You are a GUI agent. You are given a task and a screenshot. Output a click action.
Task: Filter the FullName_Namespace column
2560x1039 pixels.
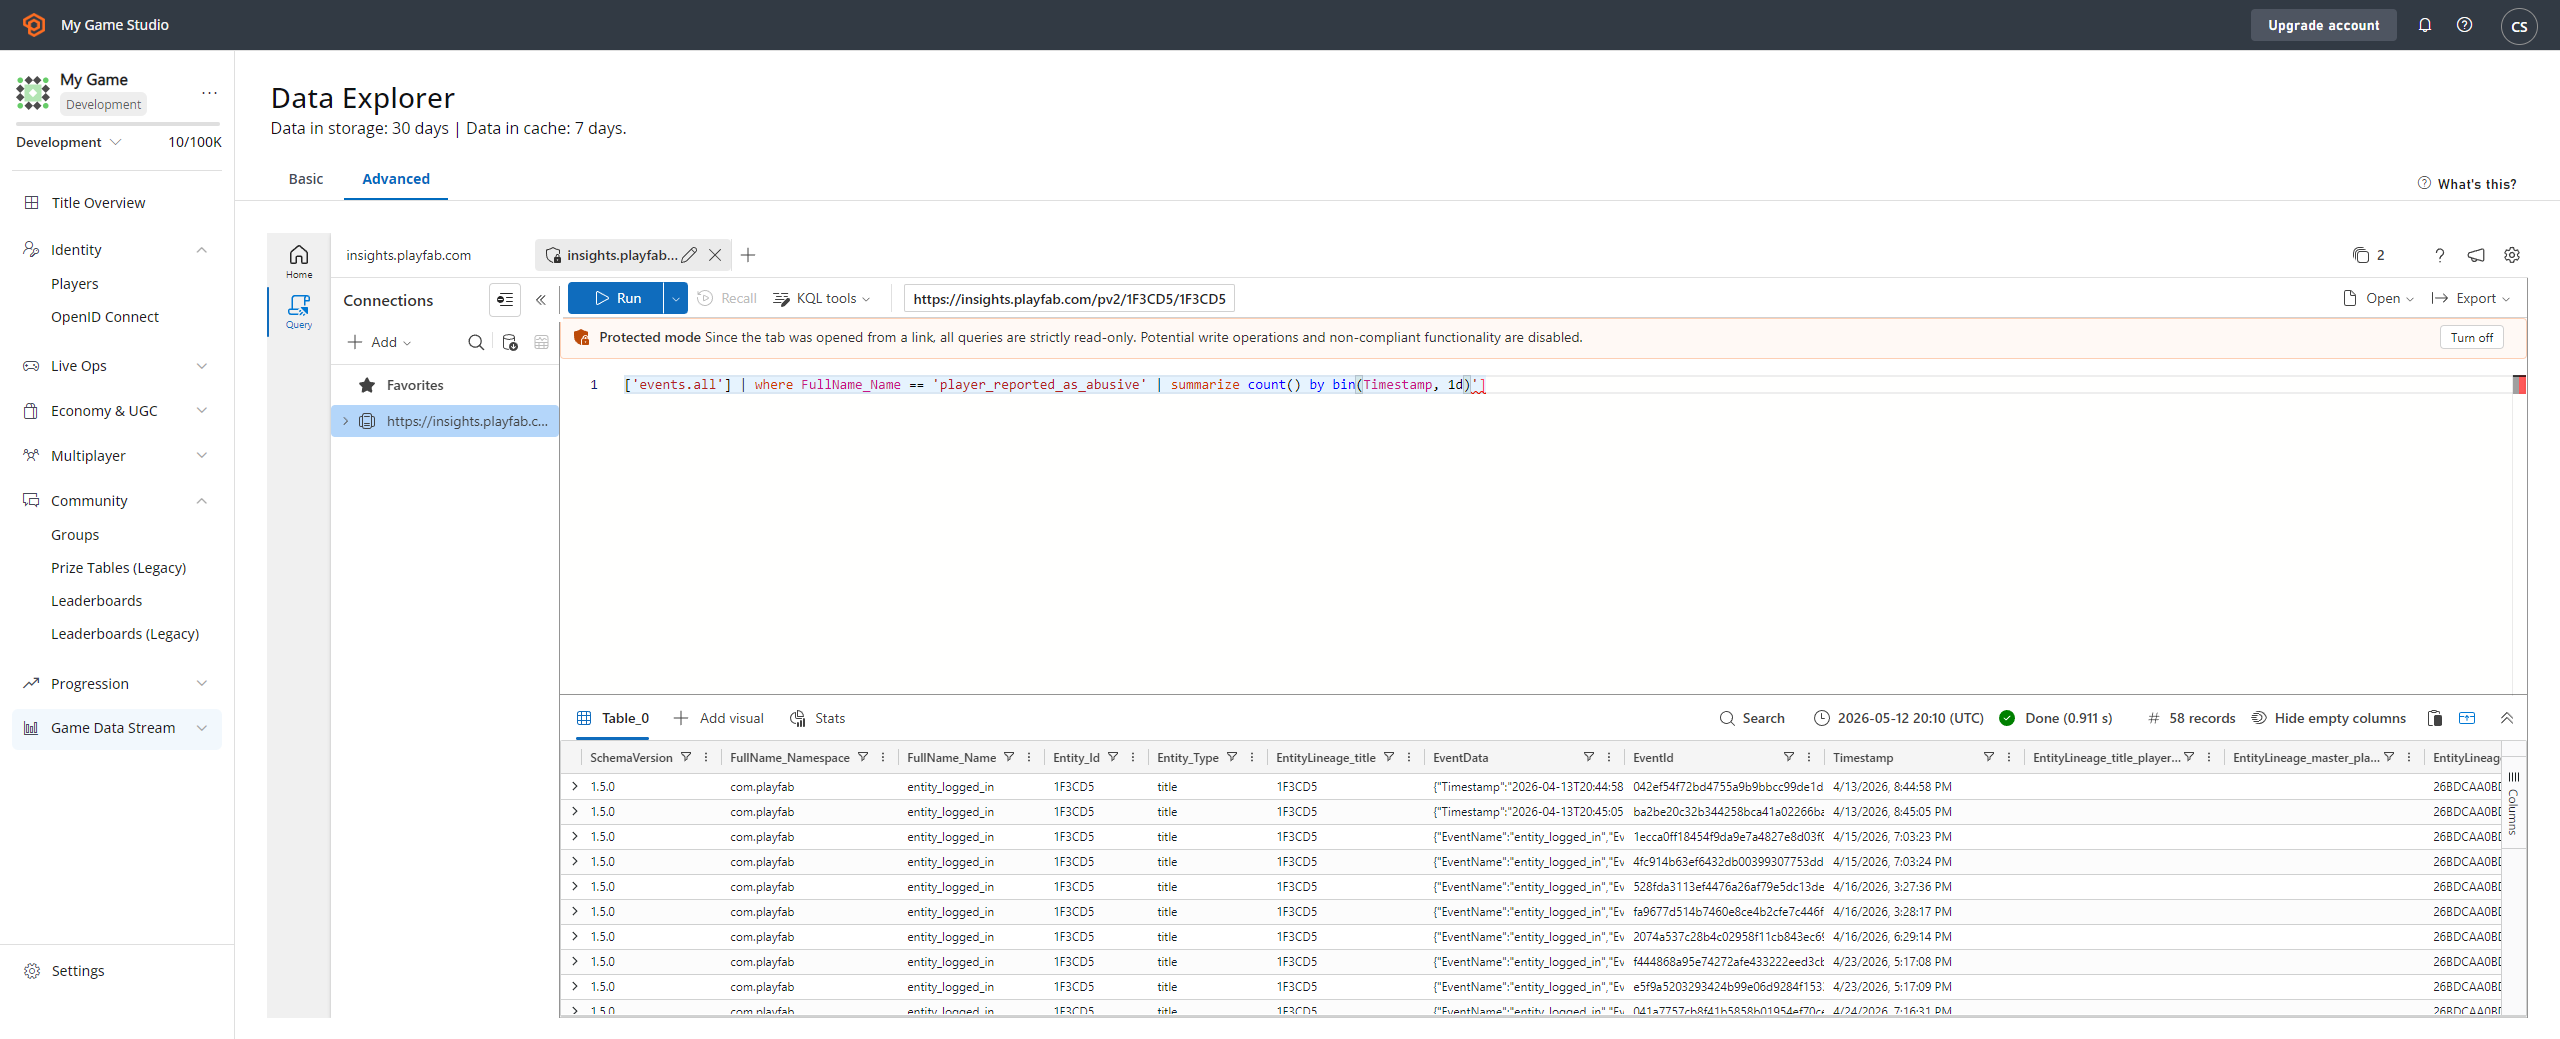click(x=863, y=757)
